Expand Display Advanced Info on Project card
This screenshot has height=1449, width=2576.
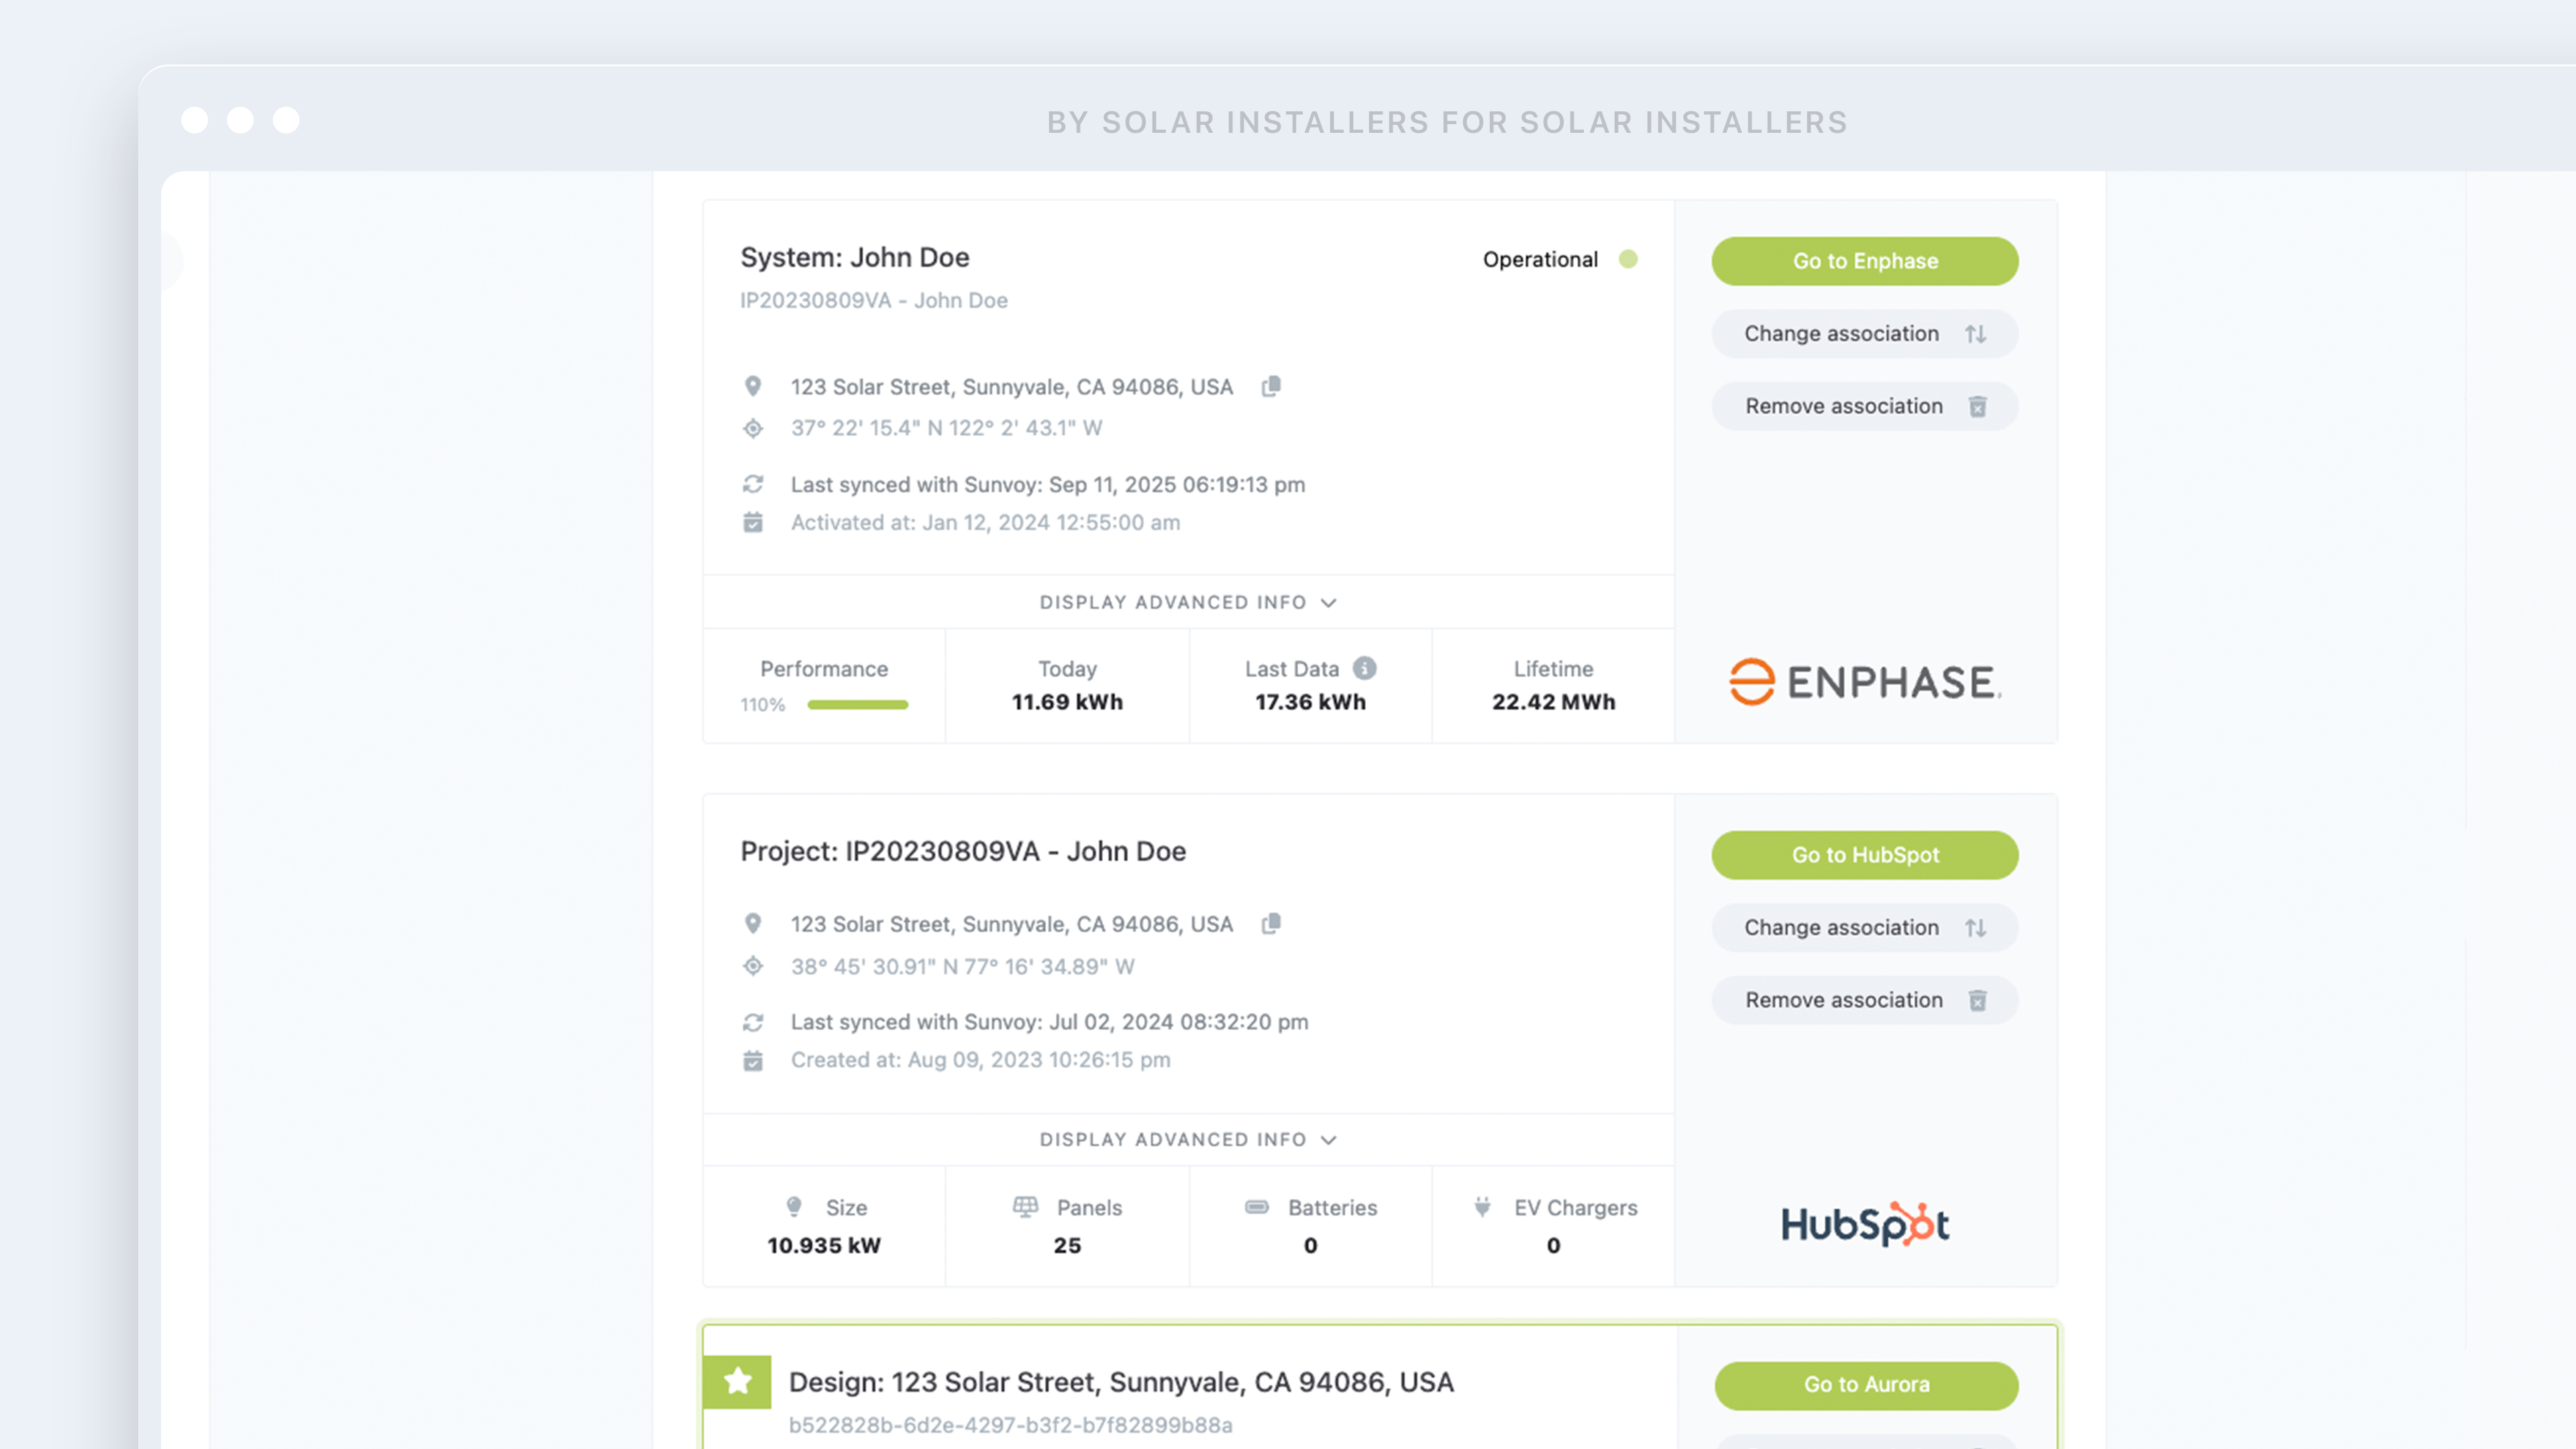1188,1140
